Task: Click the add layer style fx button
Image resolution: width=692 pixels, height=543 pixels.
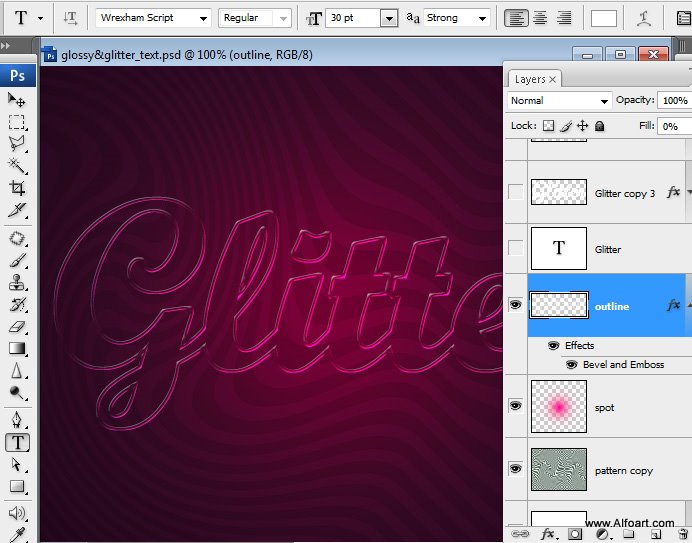Action: click(549, 534)
